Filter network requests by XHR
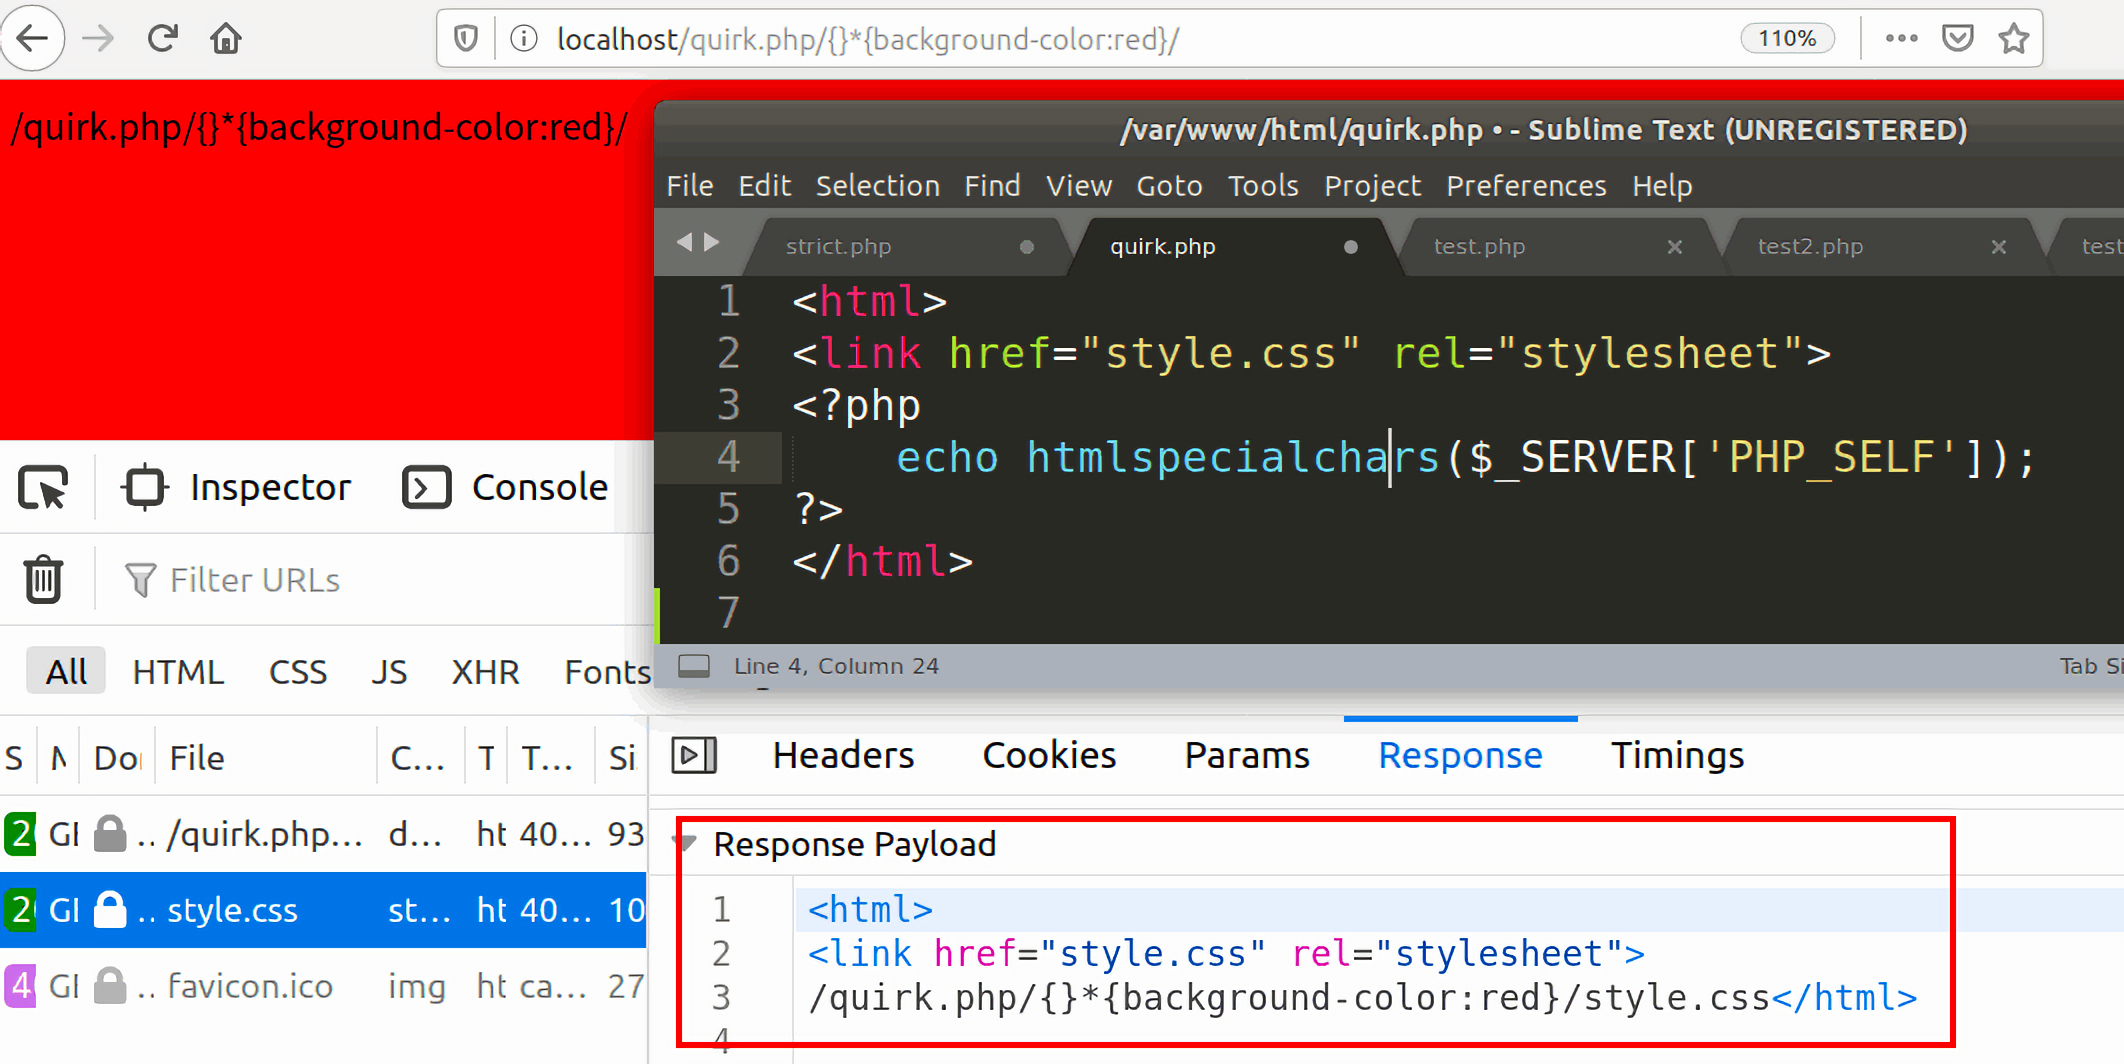The image size is (2124, 1064). [485, 672]
